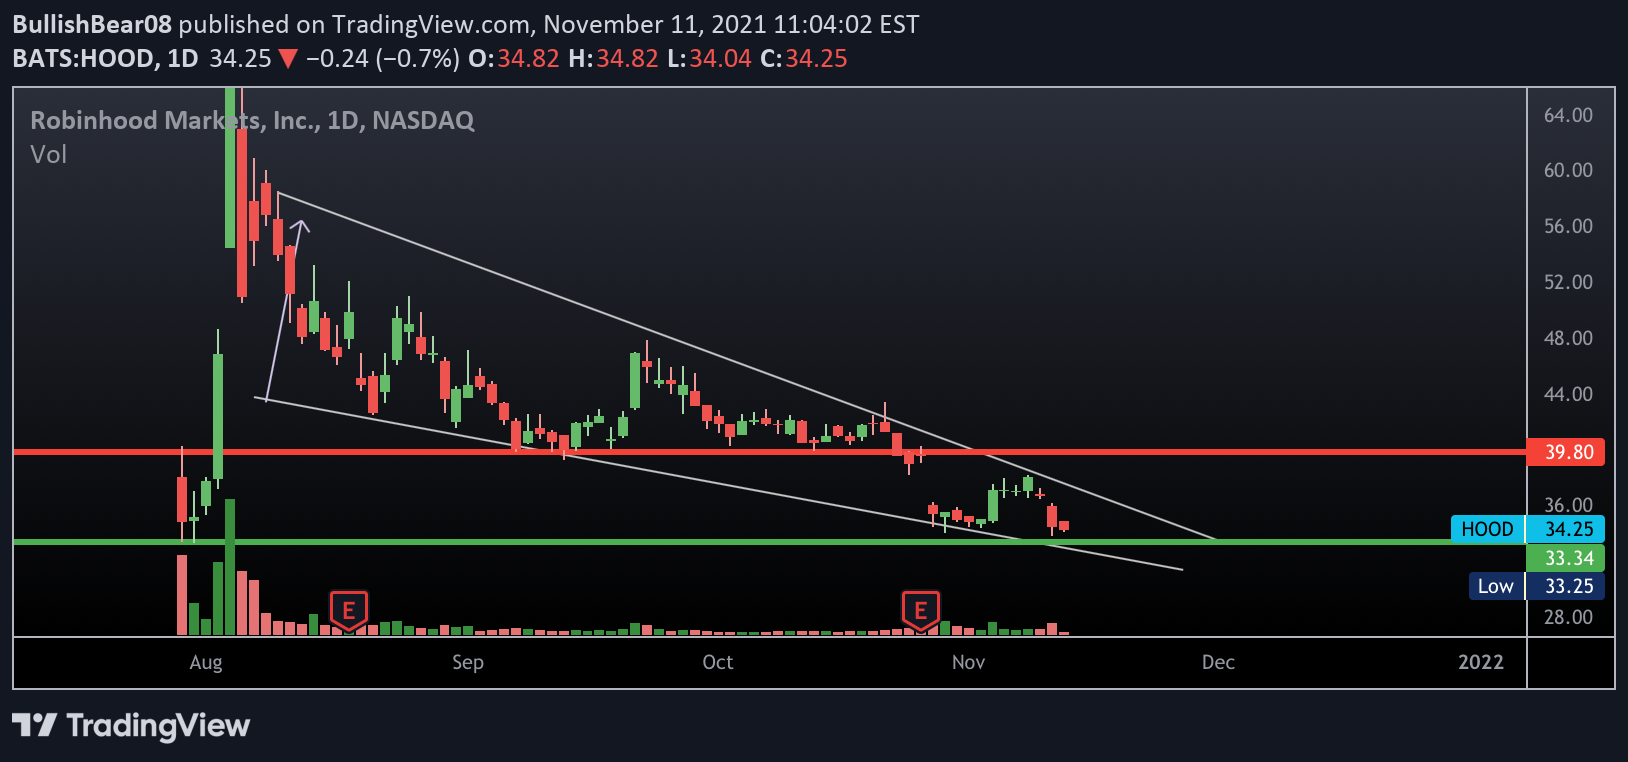Click the late October earnings E marker

(920, 610)
